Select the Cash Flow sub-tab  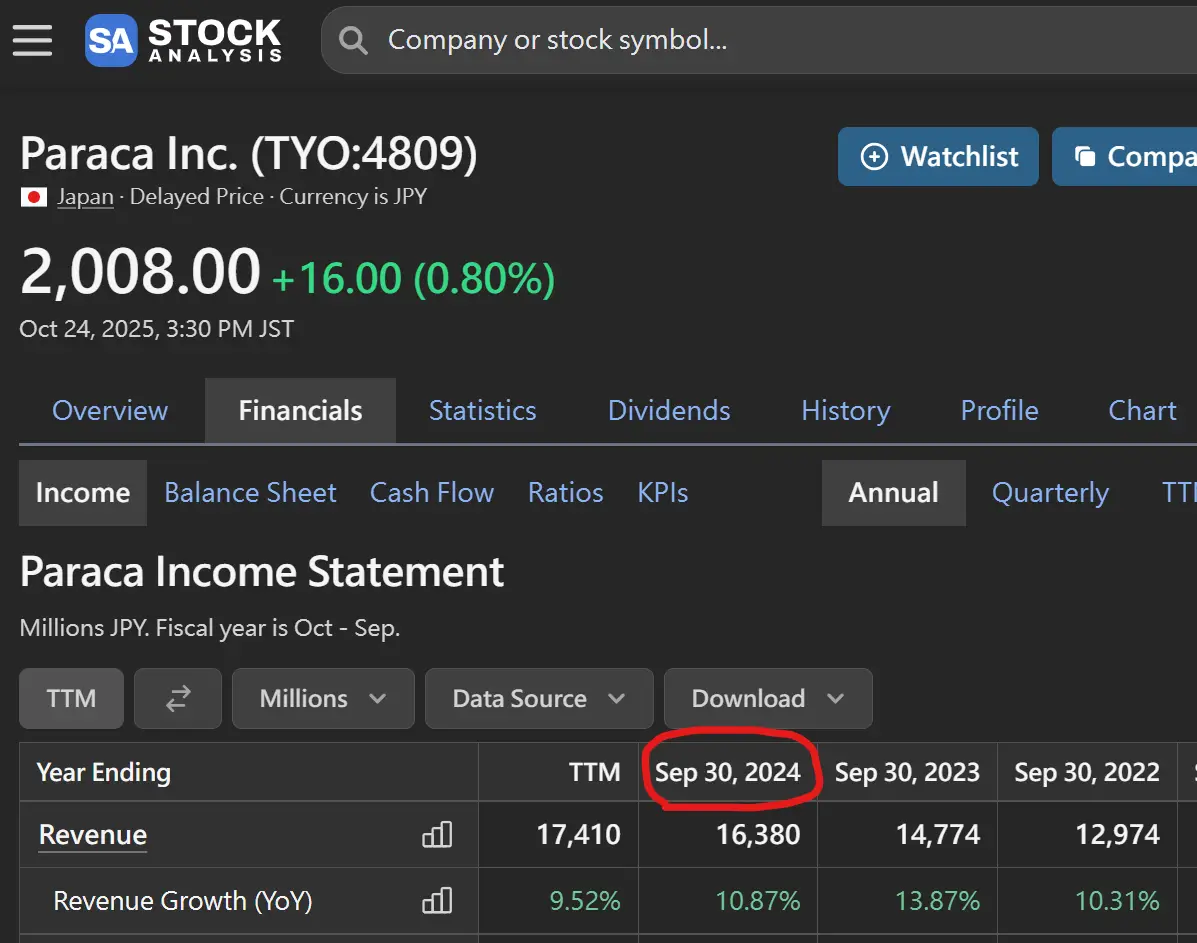(432, 493)
